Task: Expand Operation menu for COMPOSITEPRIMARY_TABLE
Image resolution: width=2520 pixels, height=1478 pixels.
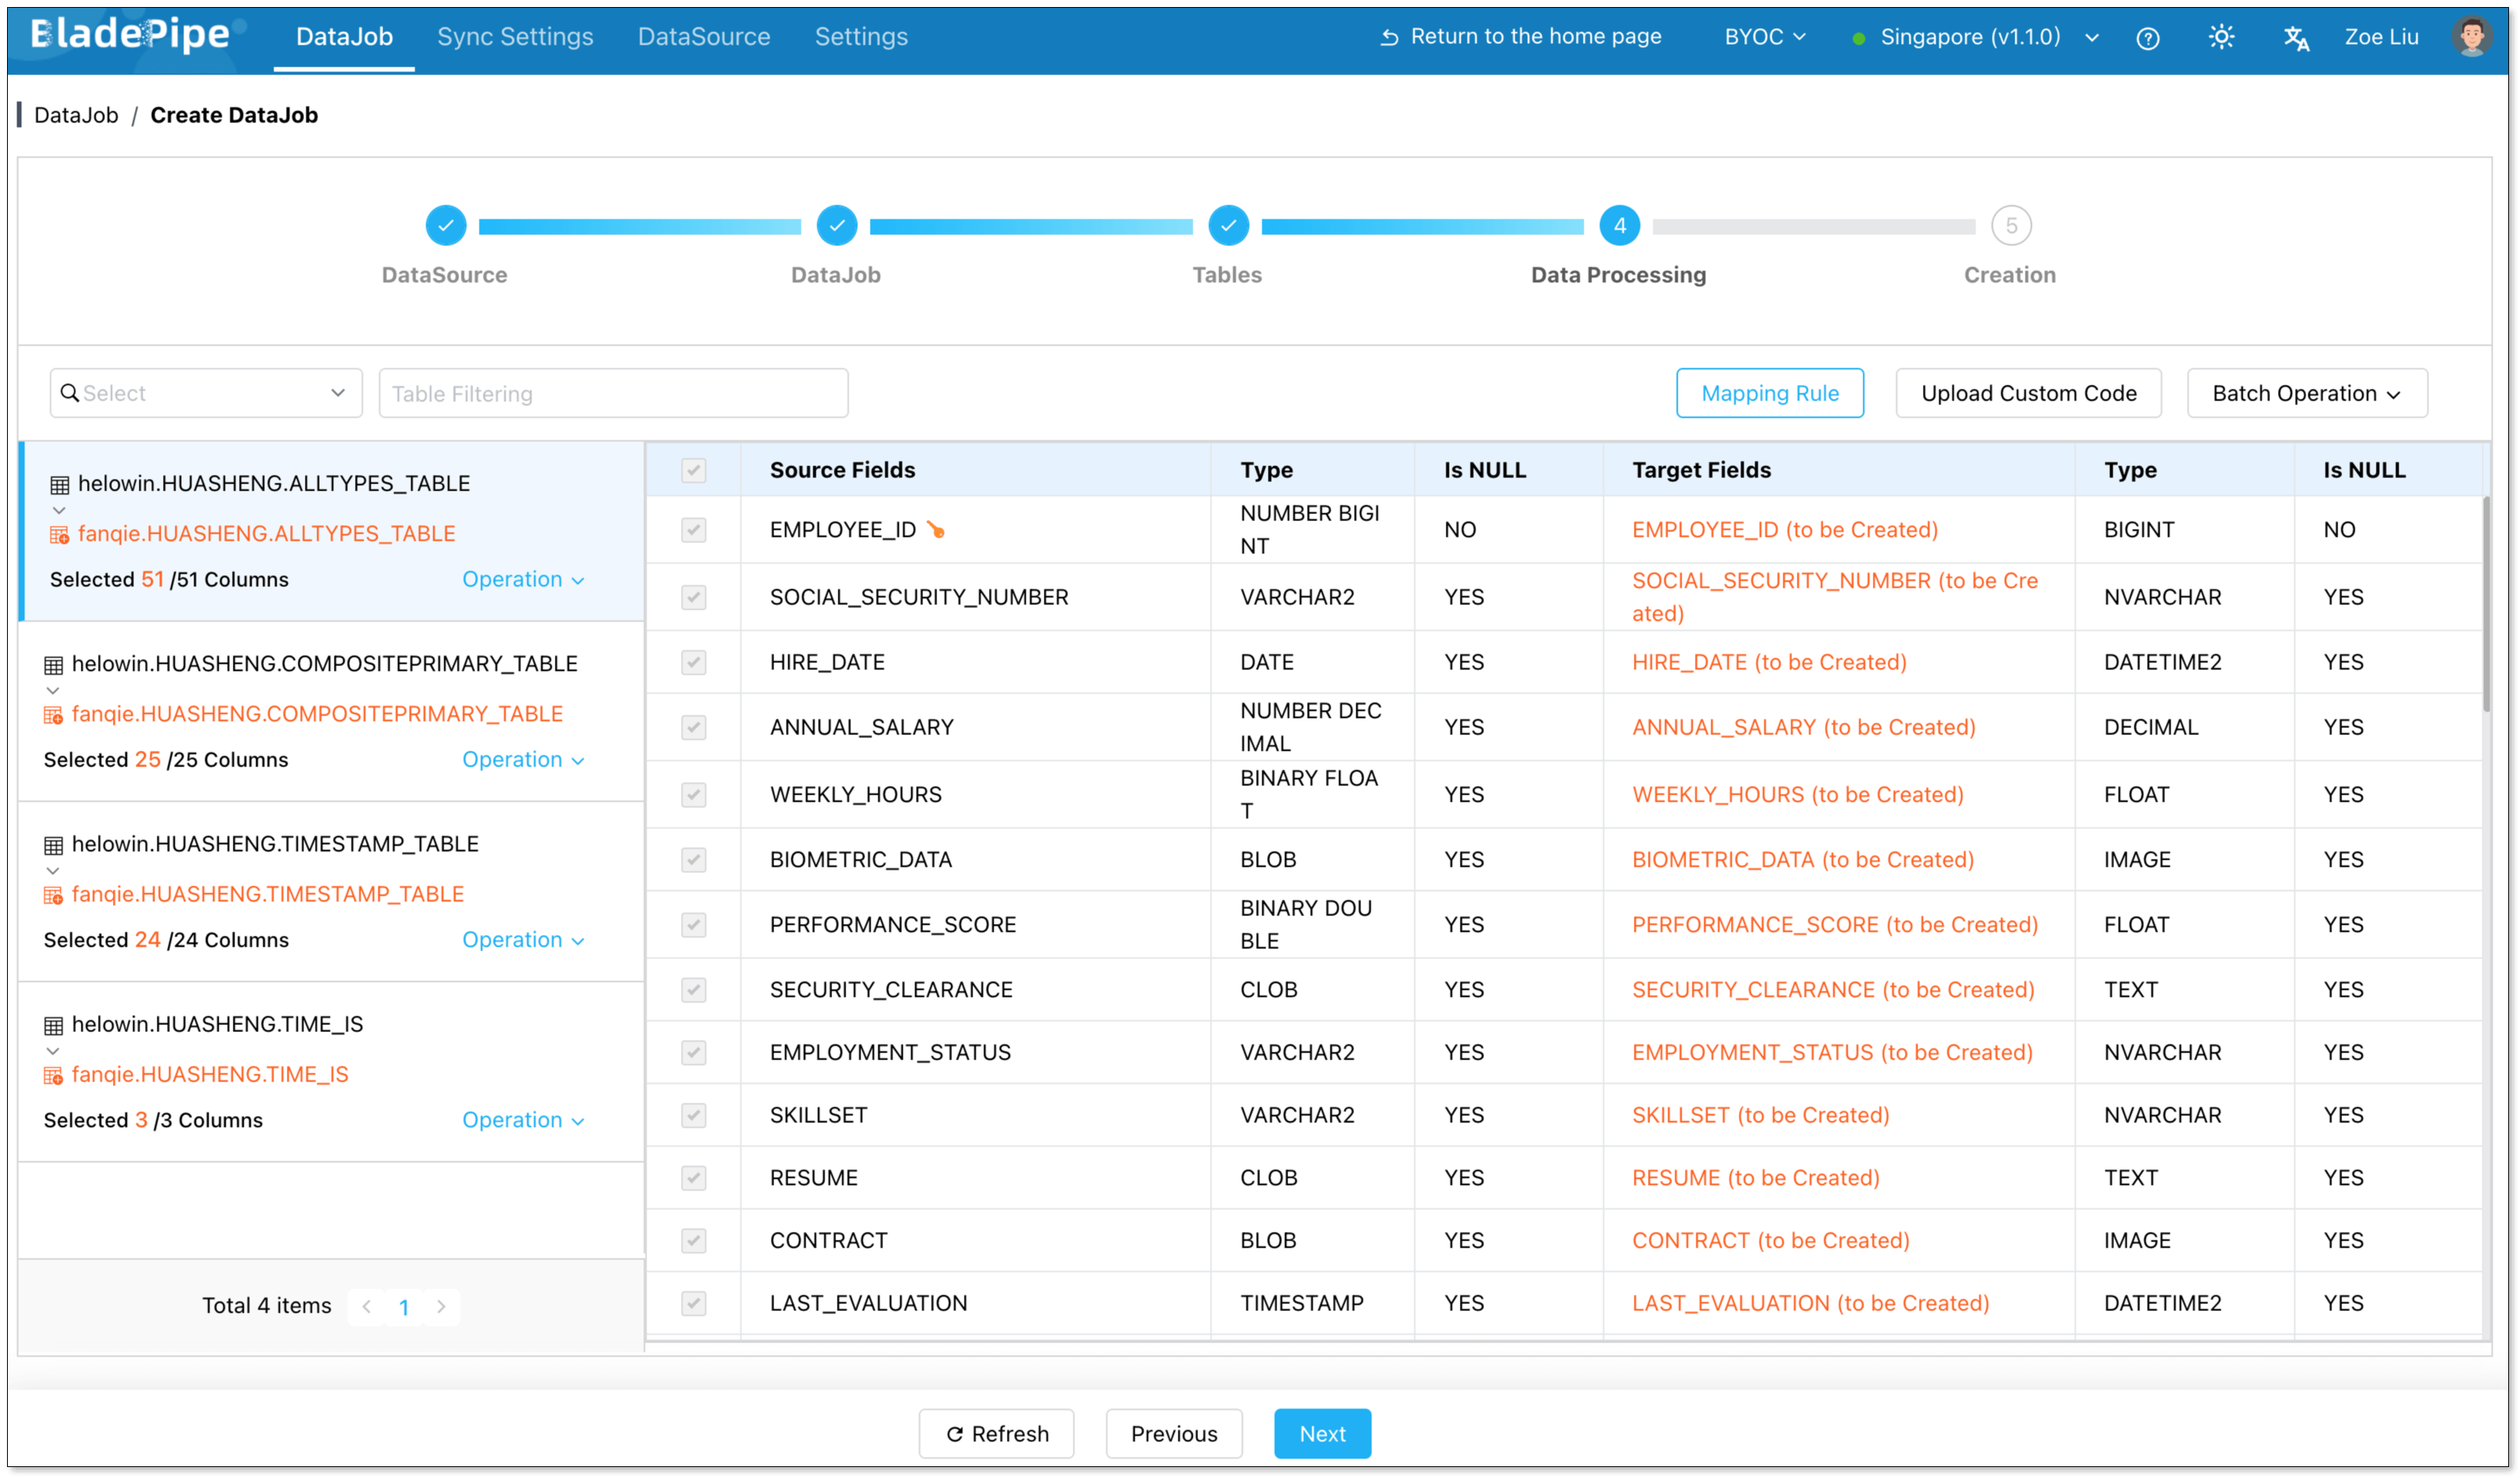Action: click(x=522, y=760)
